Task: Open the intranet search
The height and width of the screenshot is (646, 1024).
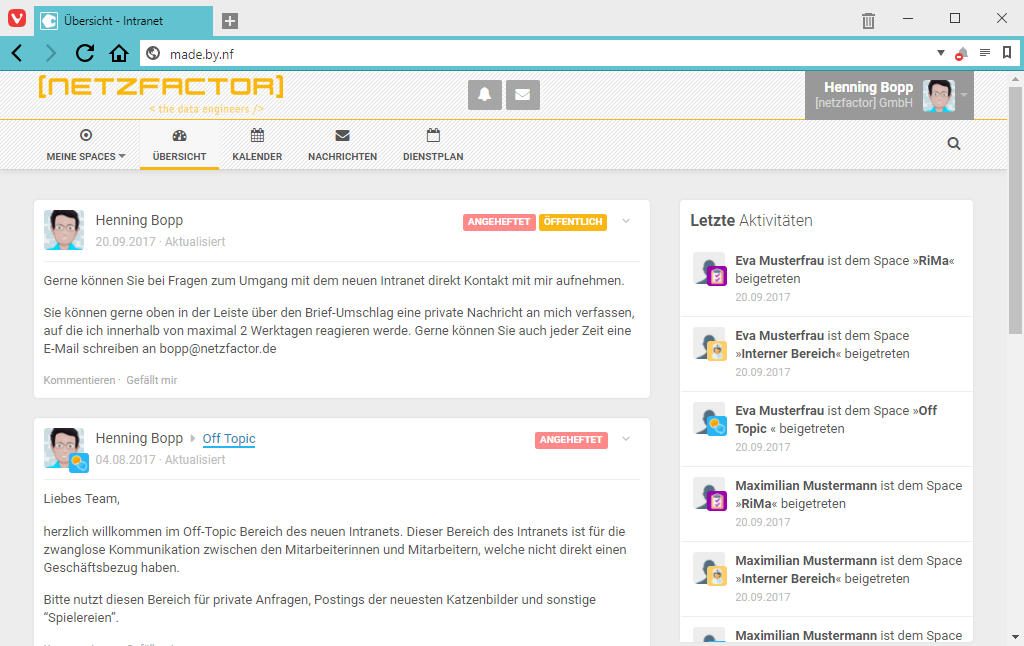Action: (x=953, y=144)
